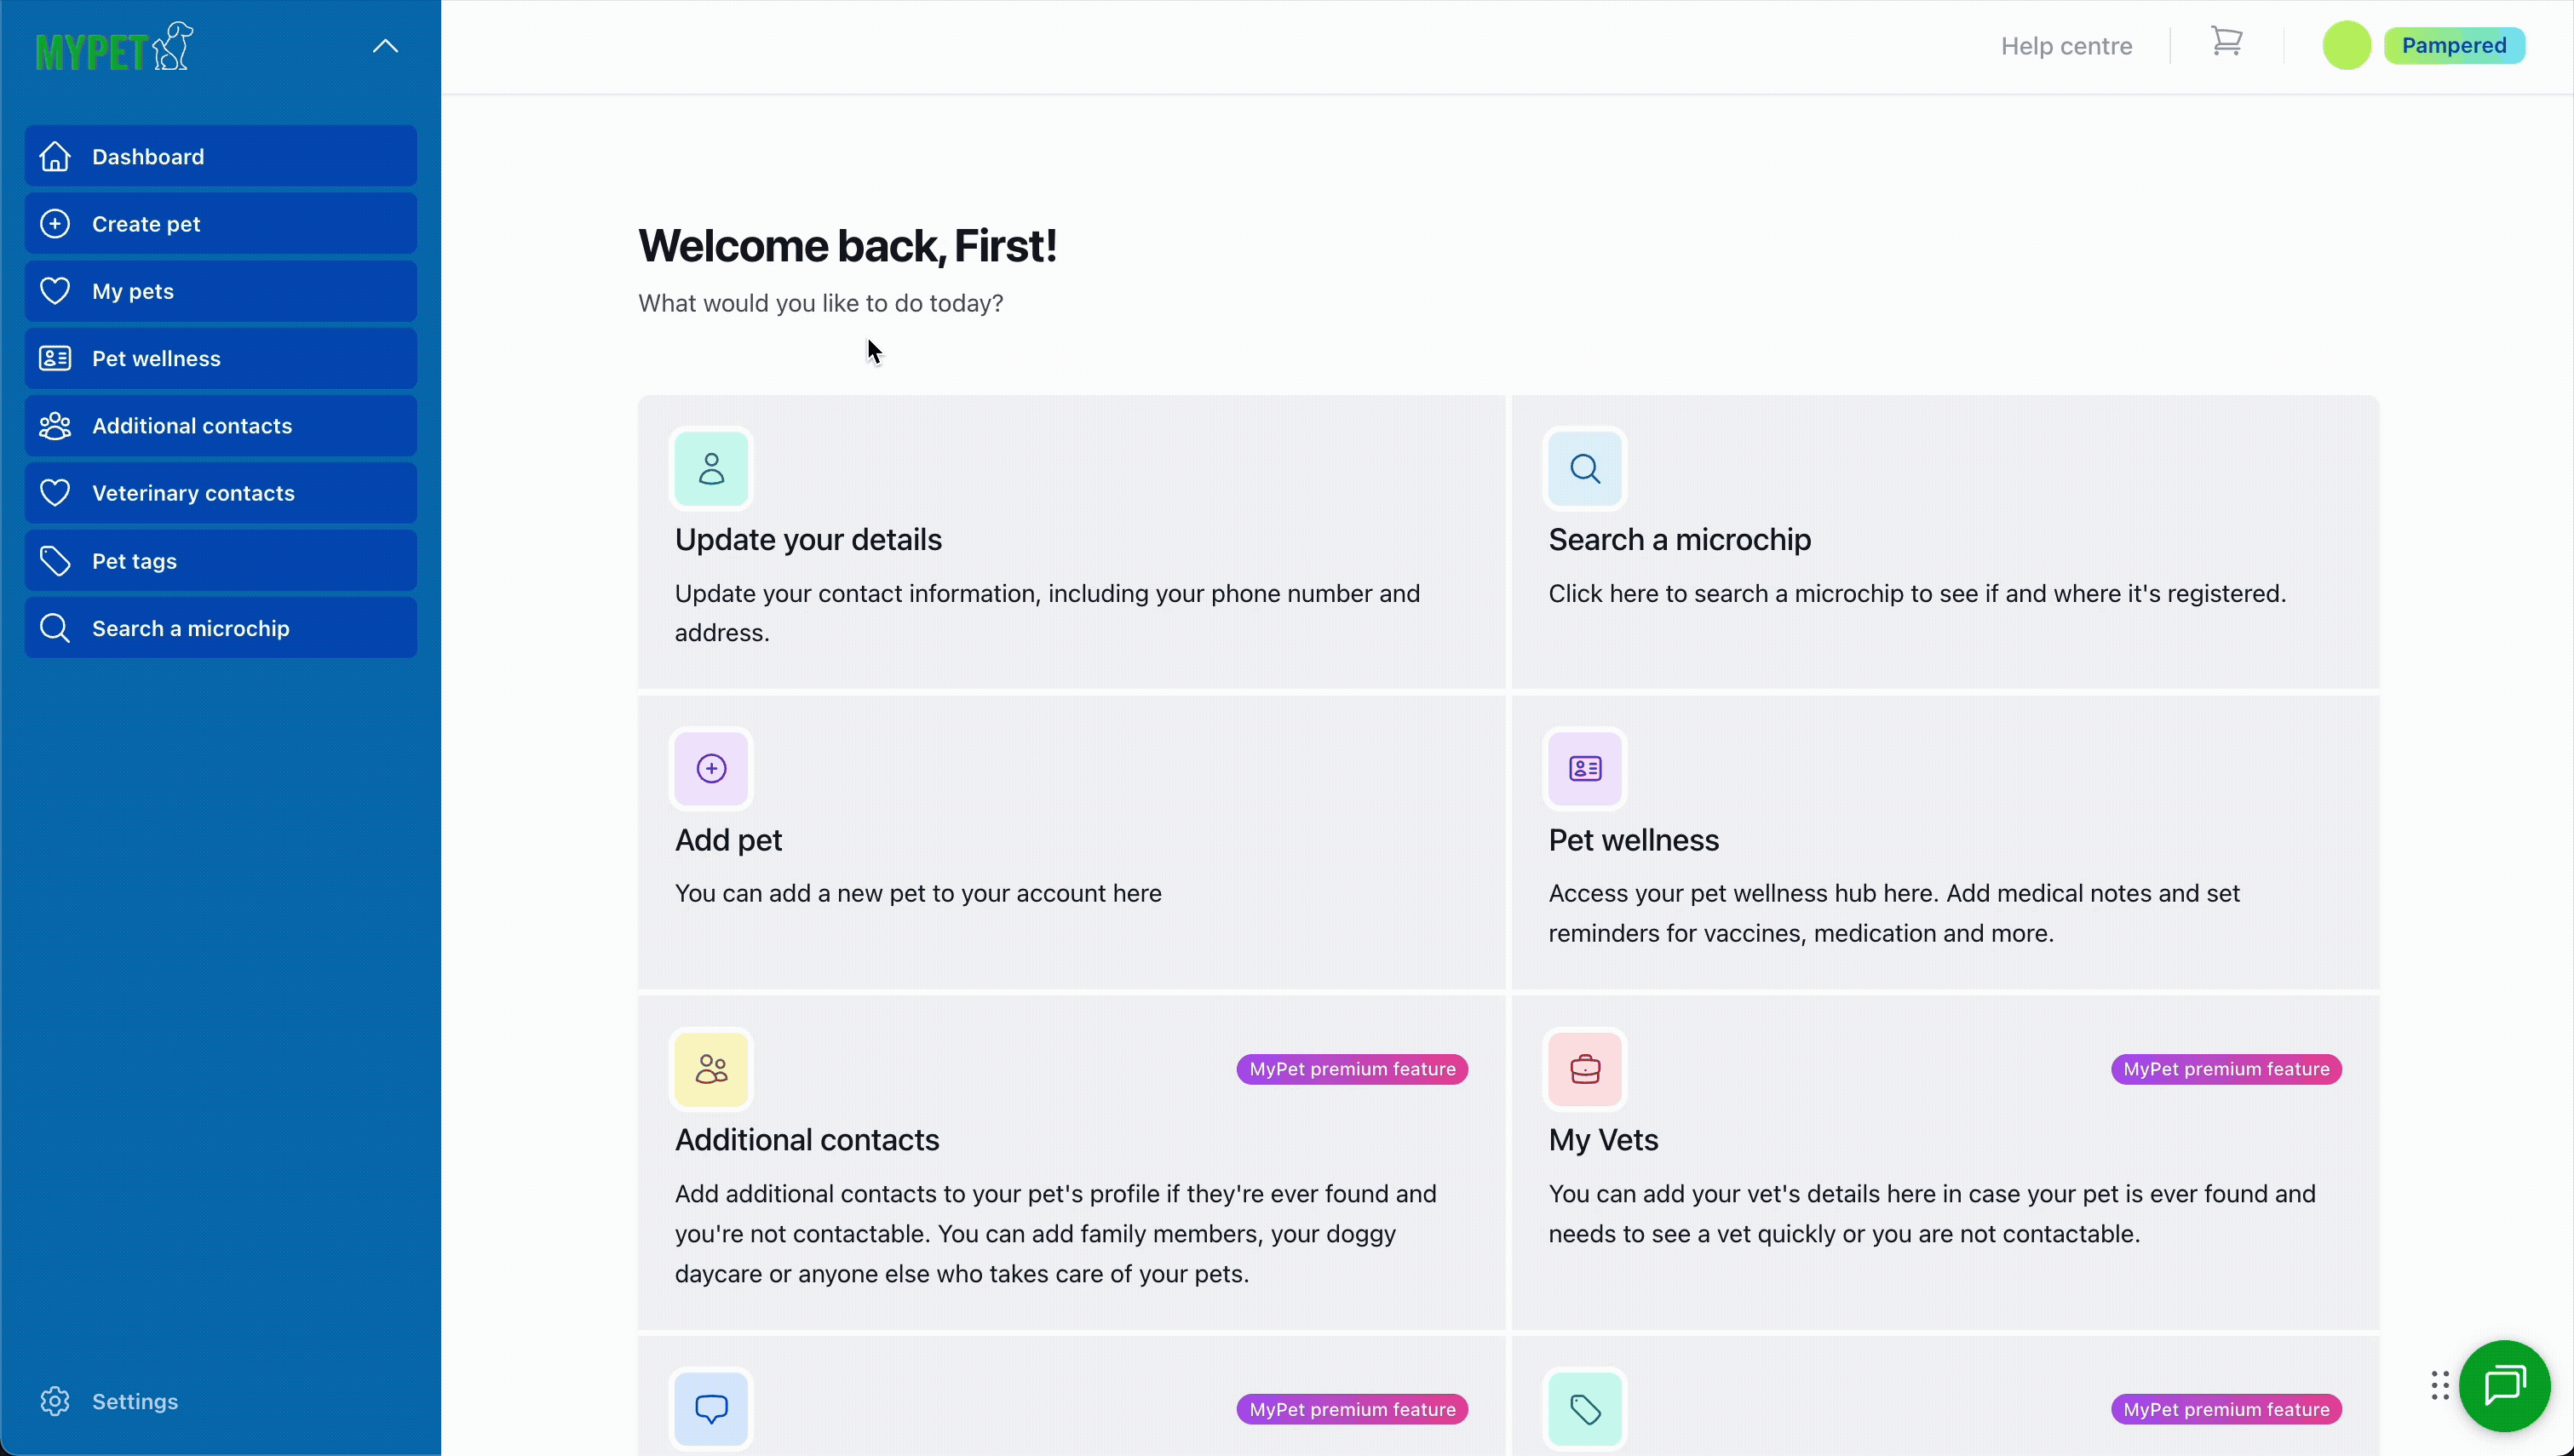The width and height of the screenshot is (2574, 1456).
Task: Click the MyPet logo in sidebar
Action: [114, 47]
